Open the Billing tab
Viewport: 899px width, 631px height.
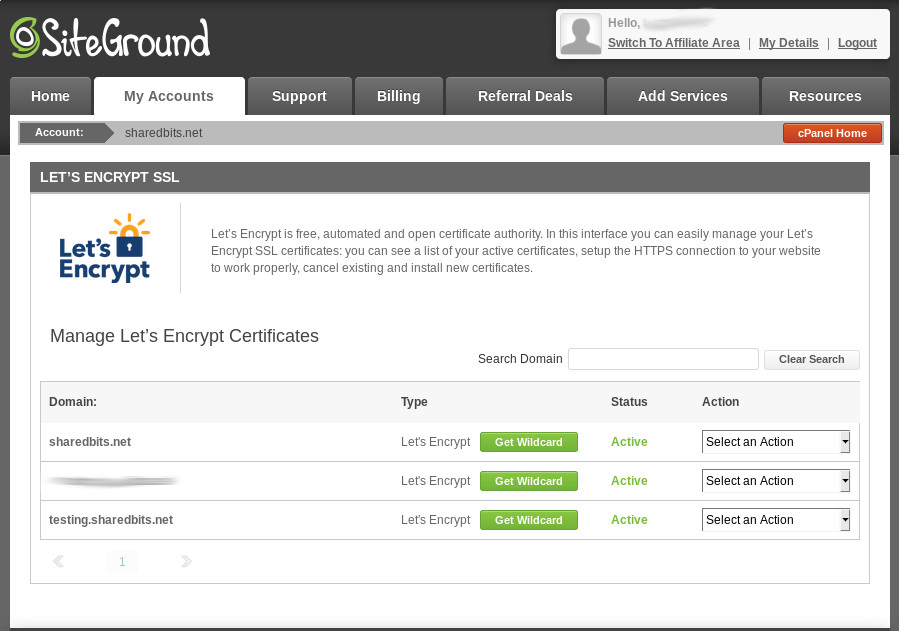click(x=398, y=96)
